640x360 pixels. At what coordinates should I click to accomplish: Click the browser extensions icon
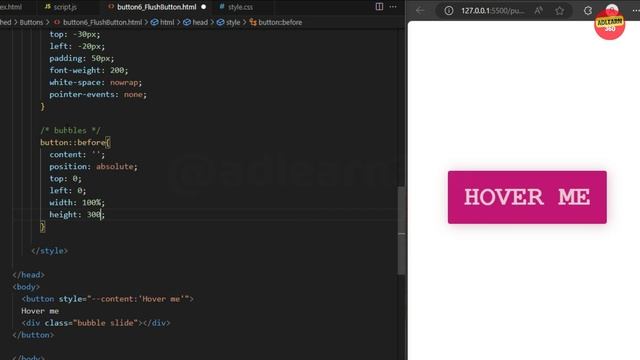tap(588, 11)
